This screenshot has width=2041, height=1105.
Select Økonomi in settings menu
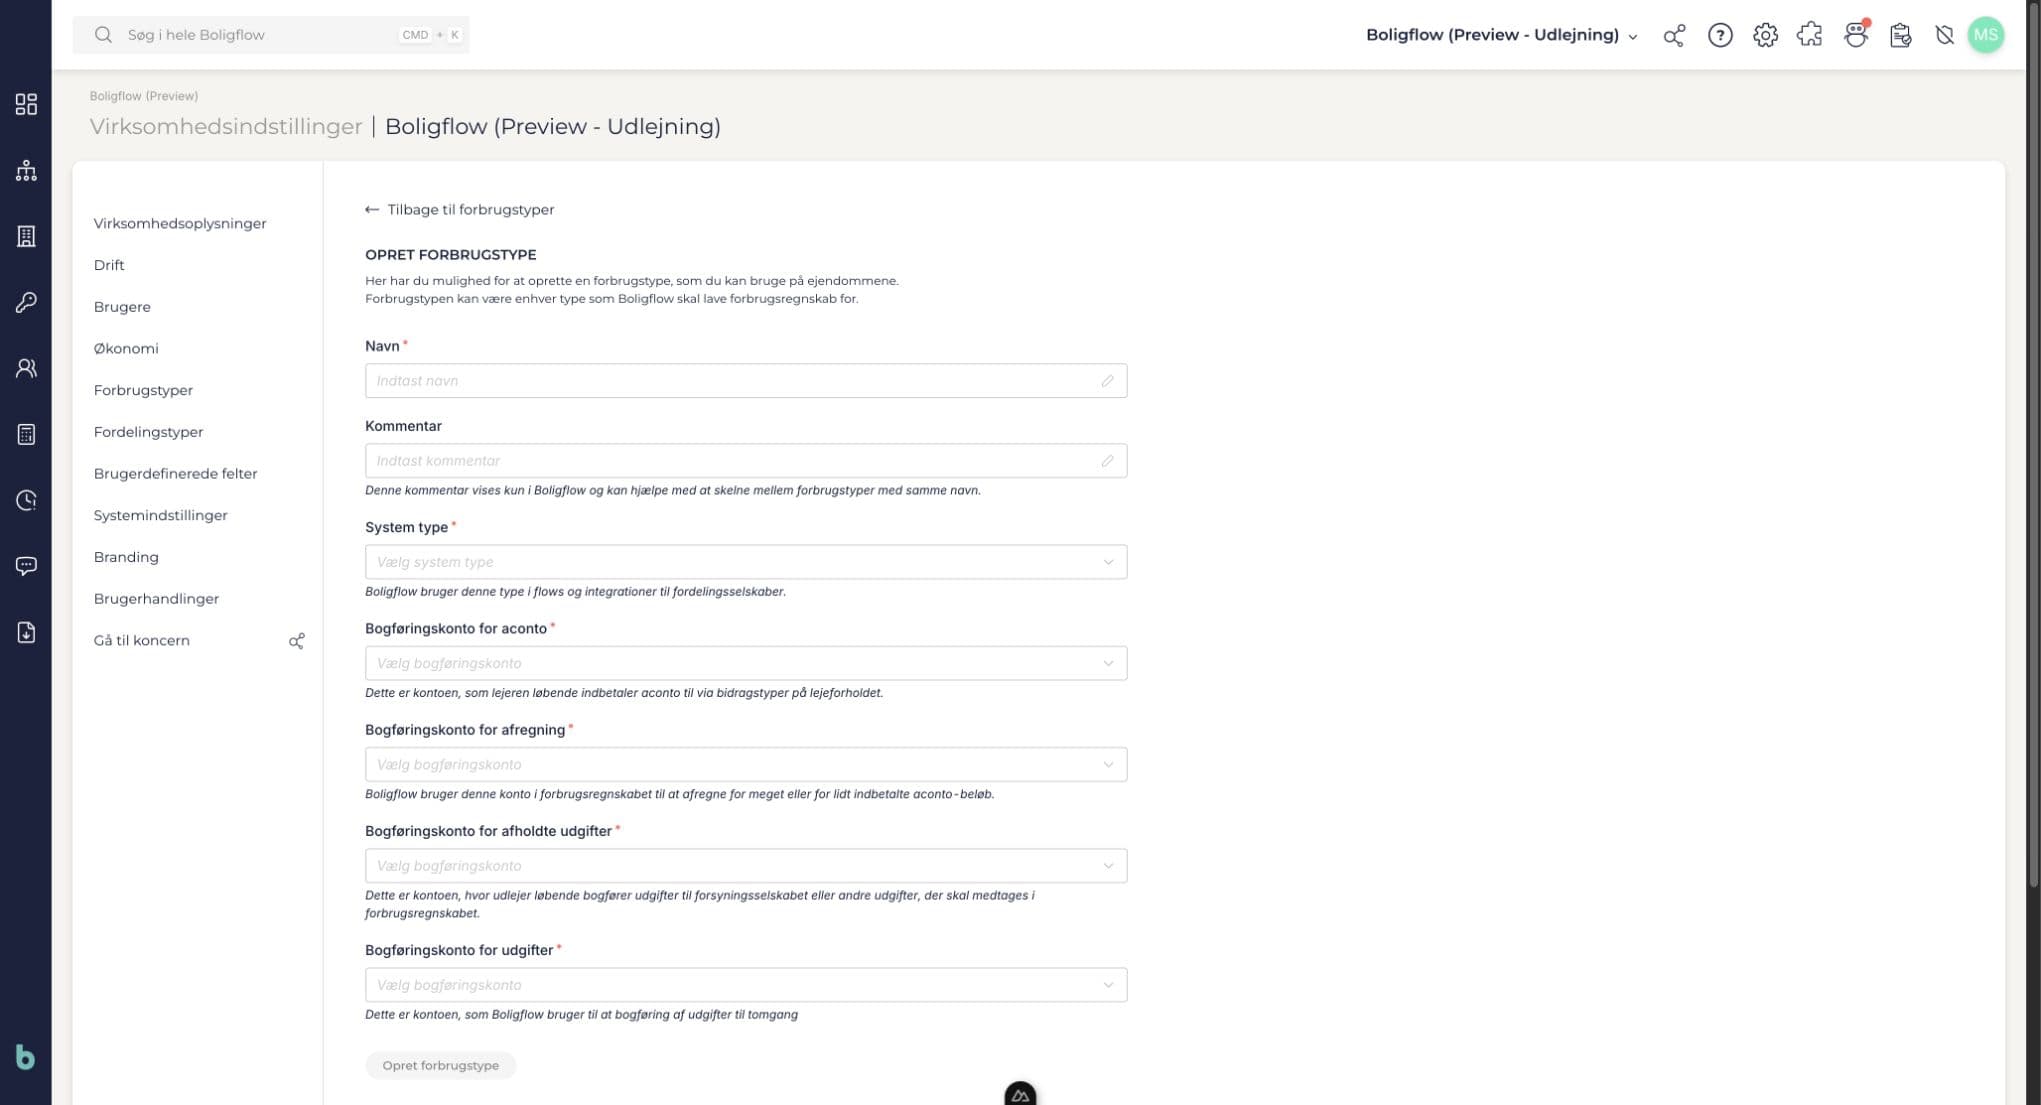coord(126,348)
